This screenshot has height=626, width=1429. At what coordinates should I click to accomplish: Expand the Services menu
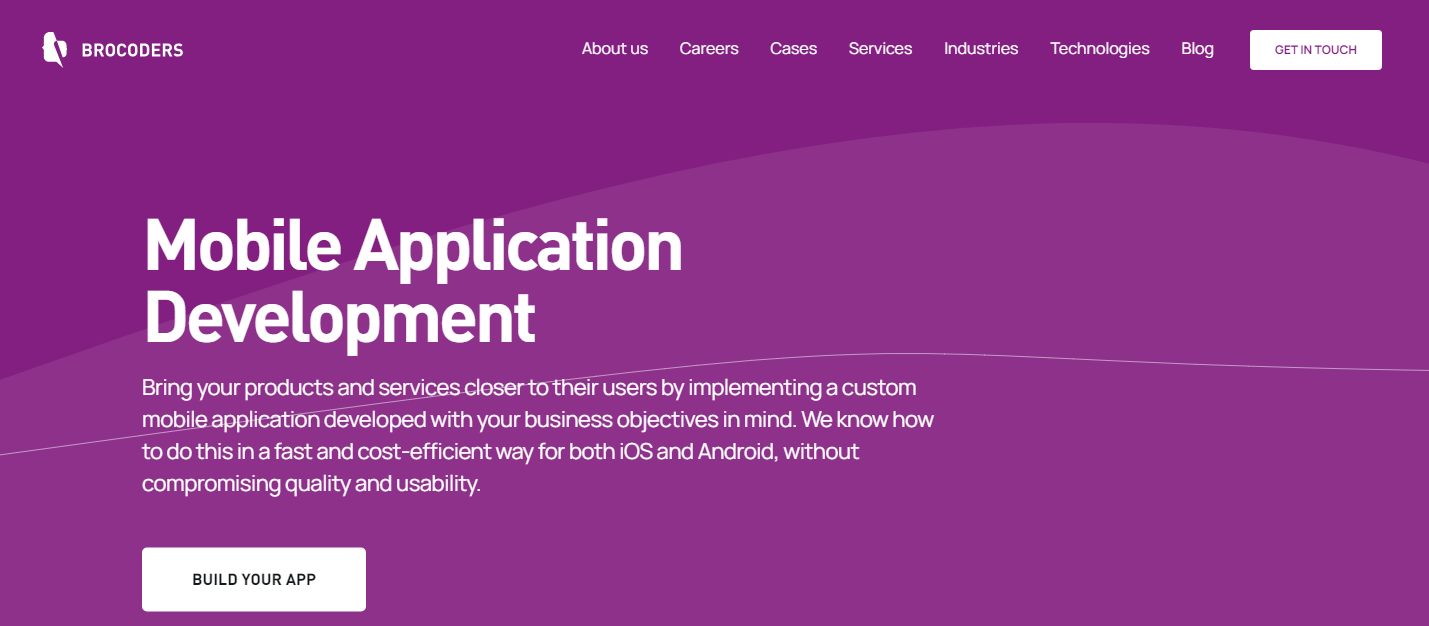pos(881,48)
